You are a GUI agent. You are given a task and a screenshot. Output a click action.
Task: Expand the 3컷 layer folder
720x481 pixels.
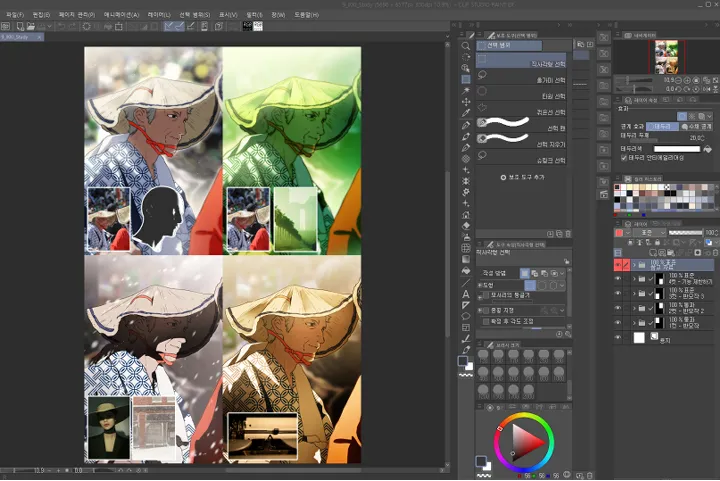point(634,293)
